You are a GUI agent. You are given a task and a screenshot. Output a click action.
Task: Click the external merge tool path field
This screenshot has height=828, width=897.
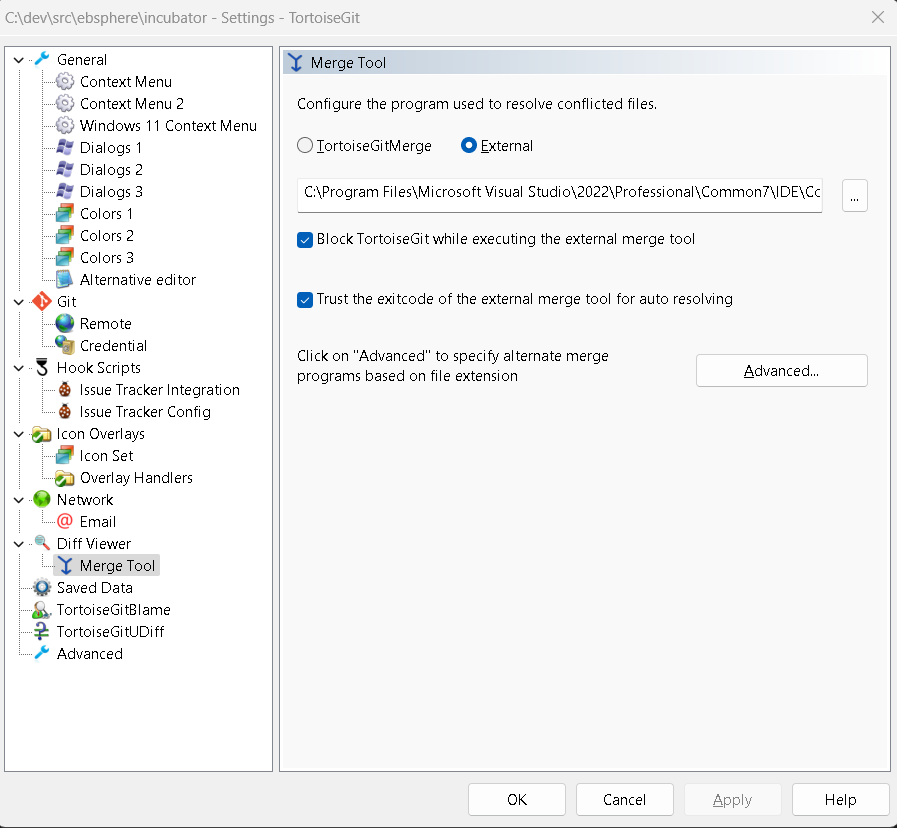(559, 195)
